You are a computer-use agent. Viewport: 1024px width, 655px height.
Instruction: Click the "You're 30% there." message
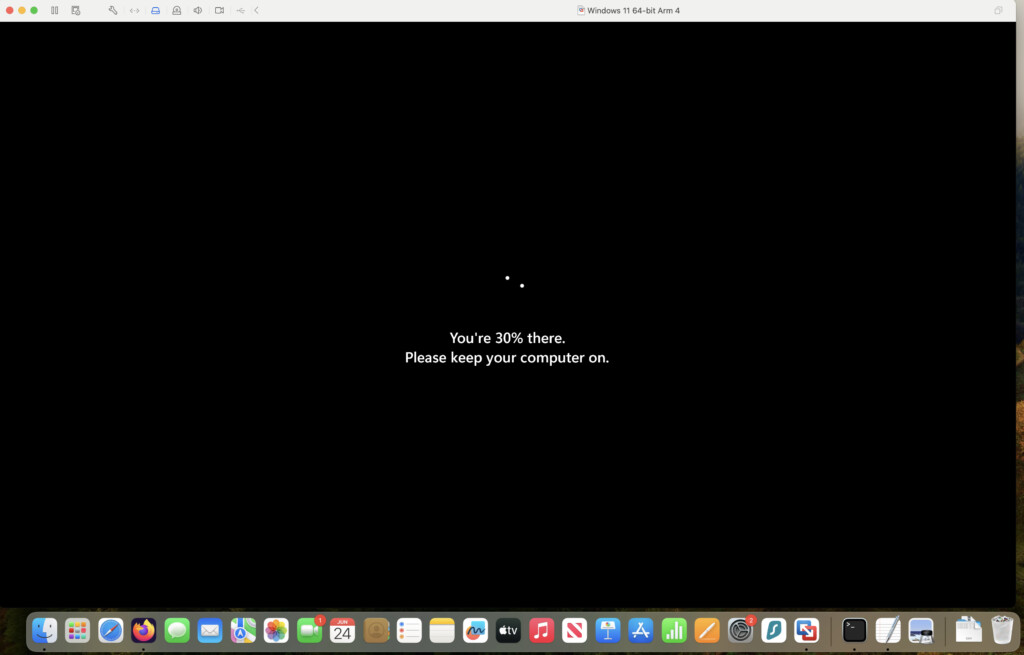pyautogui.click(x=507, y=338)
